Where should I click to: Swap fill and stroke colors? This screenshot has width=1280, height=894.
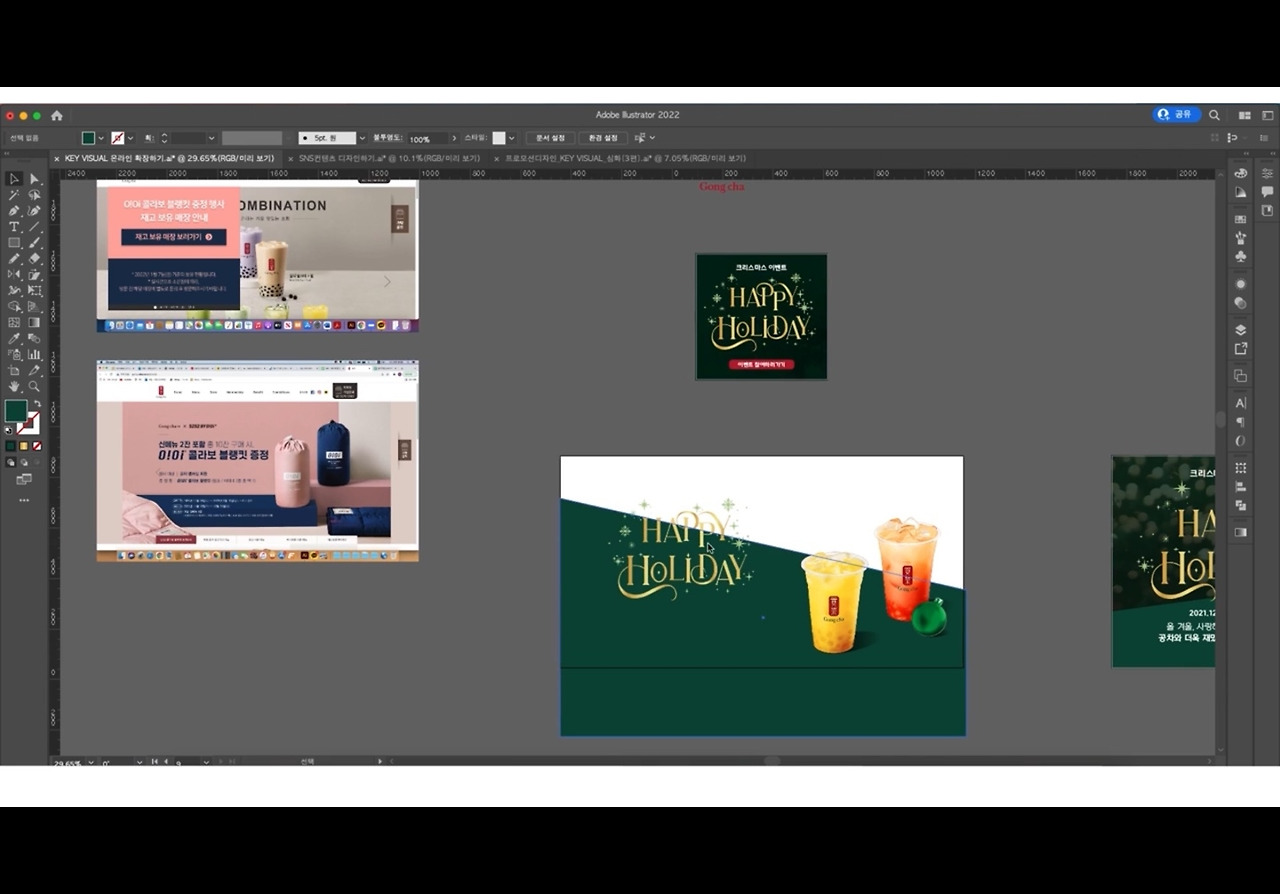37,403
